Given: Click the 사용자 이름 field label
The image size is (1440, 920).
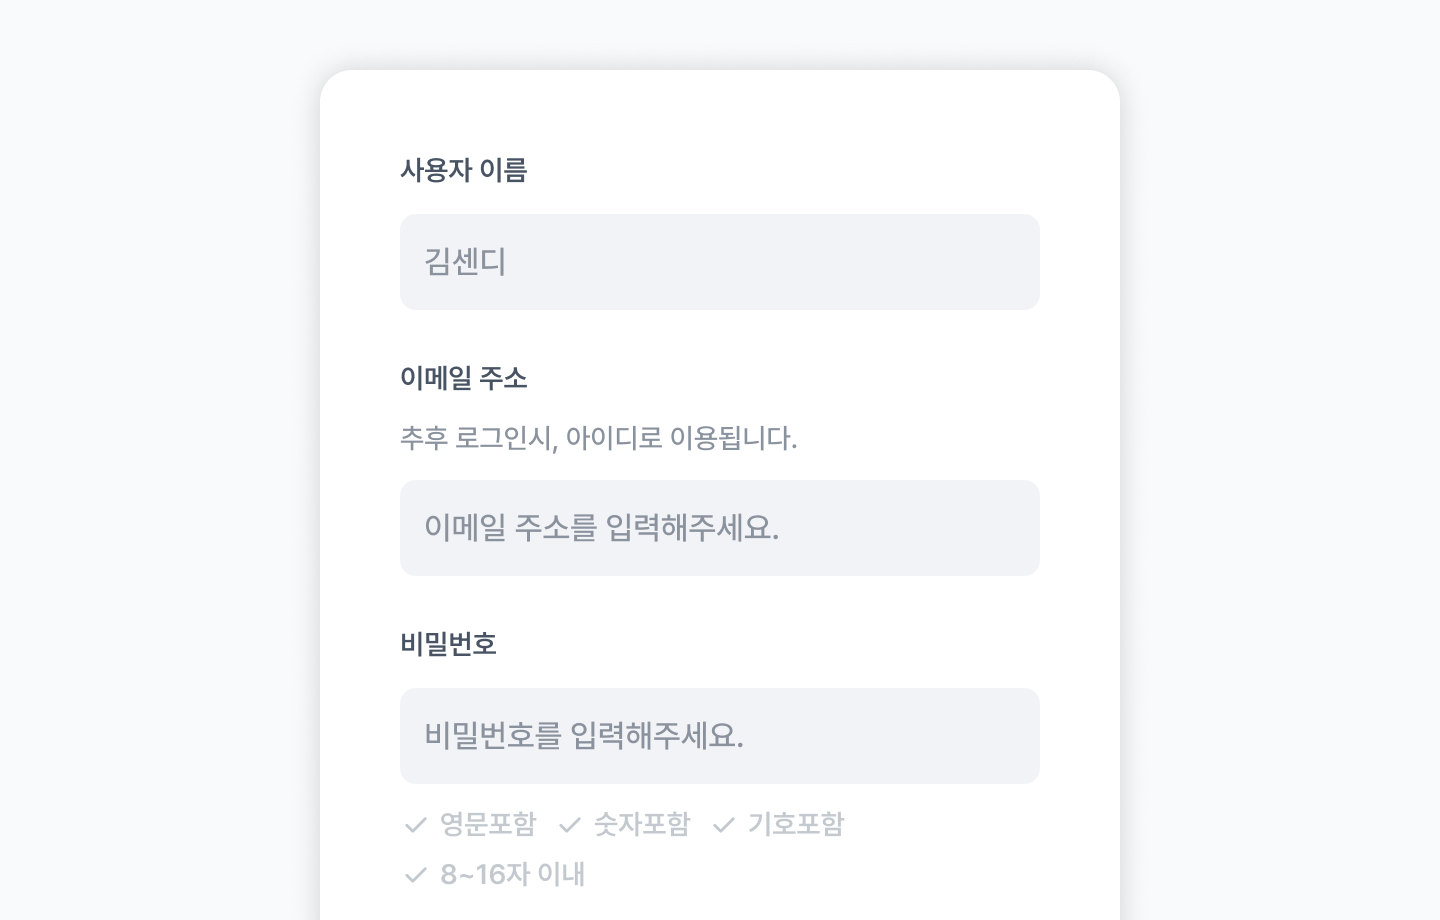Looking at the screenshot, I should click(x=464, y=170).
